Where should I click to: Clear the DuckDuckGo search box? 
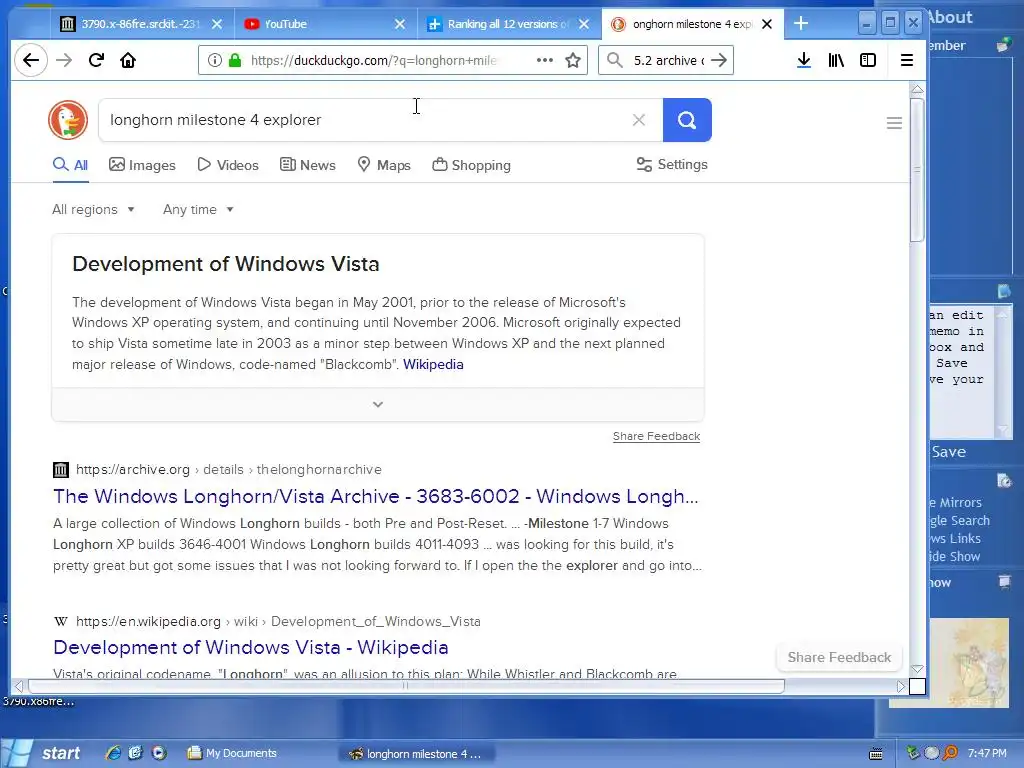tap(639, 120)
